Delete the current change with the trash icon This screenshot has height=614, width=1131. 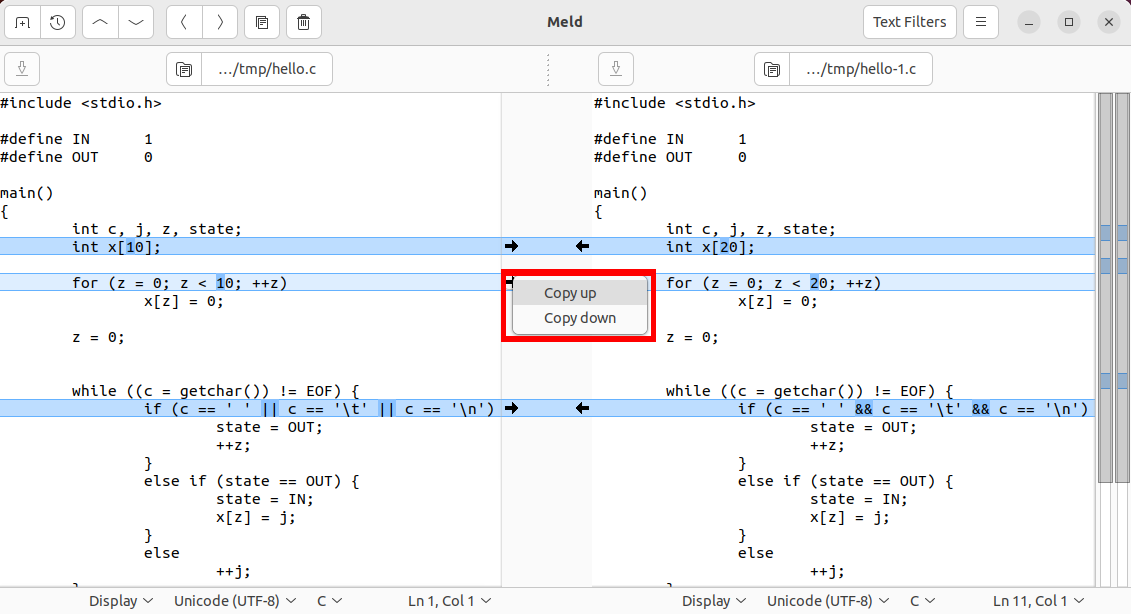(303, 21)
